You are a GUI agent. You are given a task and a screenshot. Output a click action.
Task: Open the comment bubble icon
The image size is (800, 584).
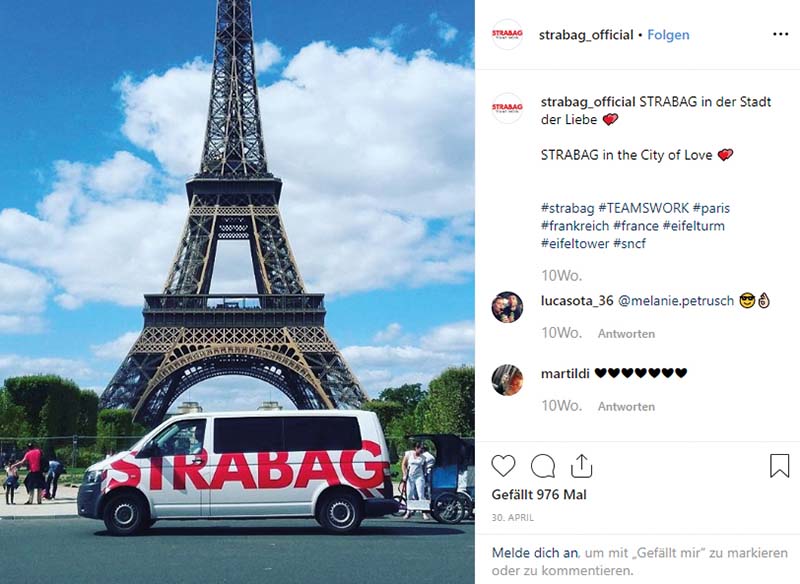543,466
